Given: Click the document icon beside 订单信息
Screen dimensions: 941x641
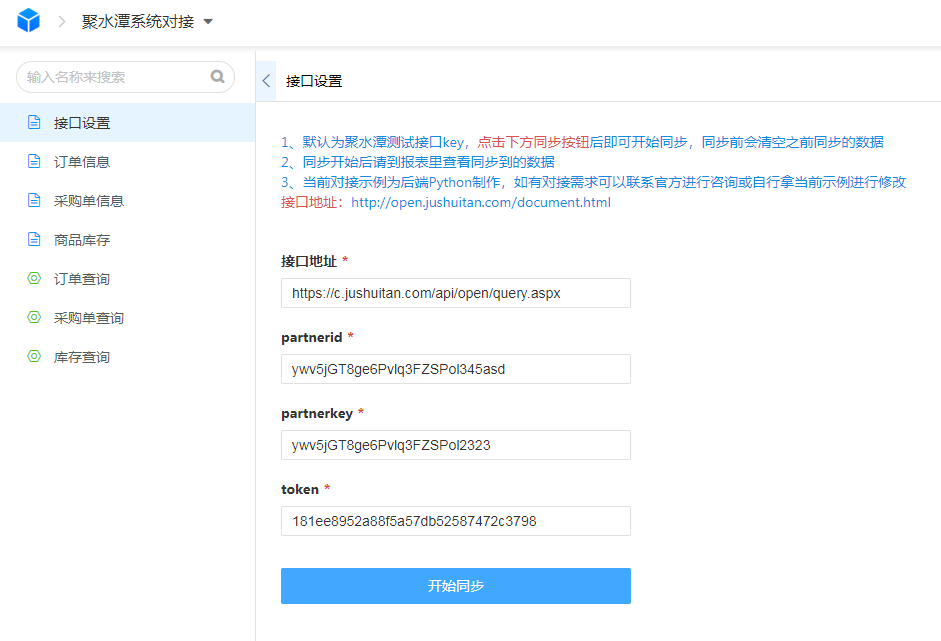Looking at the screenshot, I should tap(34, 162).
